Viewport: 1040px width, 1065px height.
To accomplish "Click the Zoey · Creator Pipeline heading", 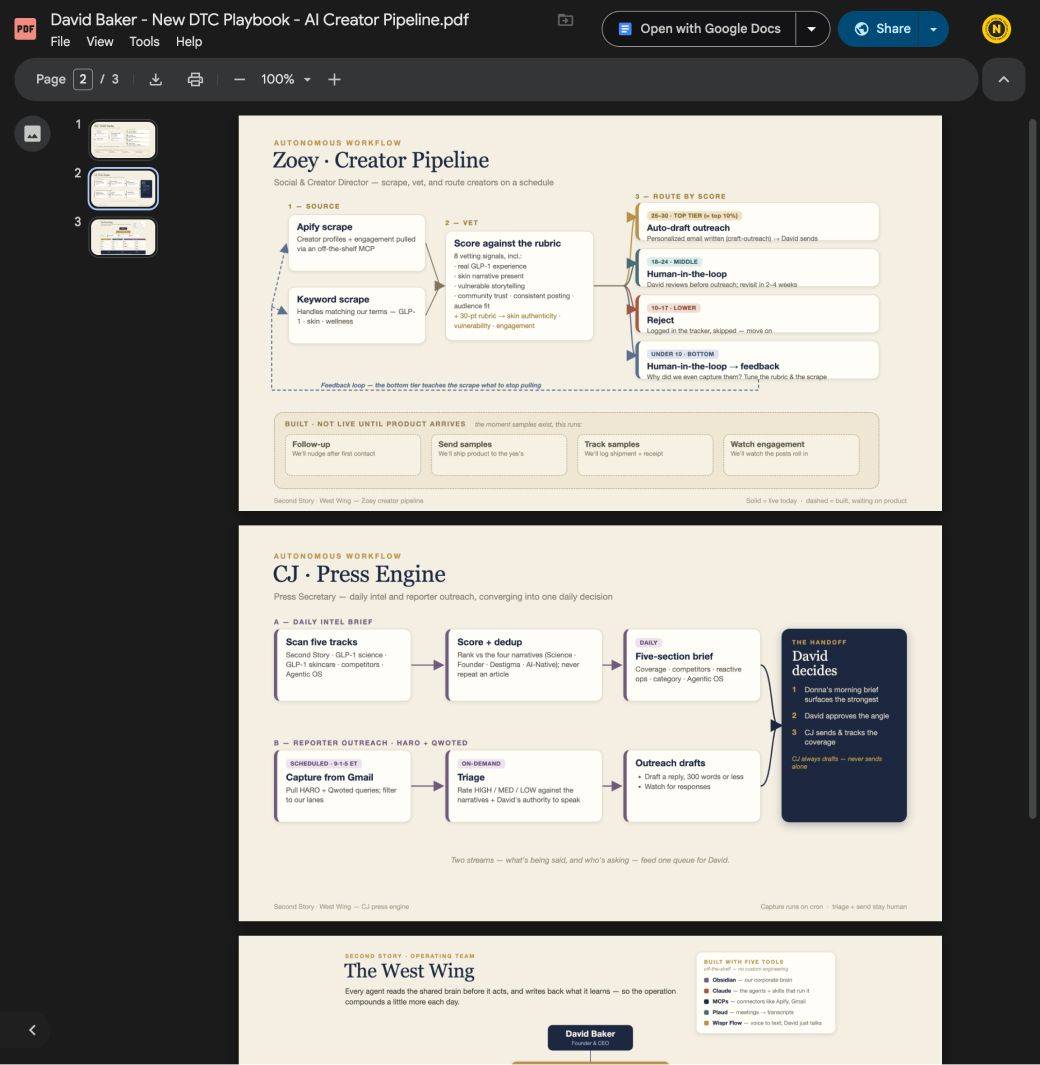I will point(380,160).
